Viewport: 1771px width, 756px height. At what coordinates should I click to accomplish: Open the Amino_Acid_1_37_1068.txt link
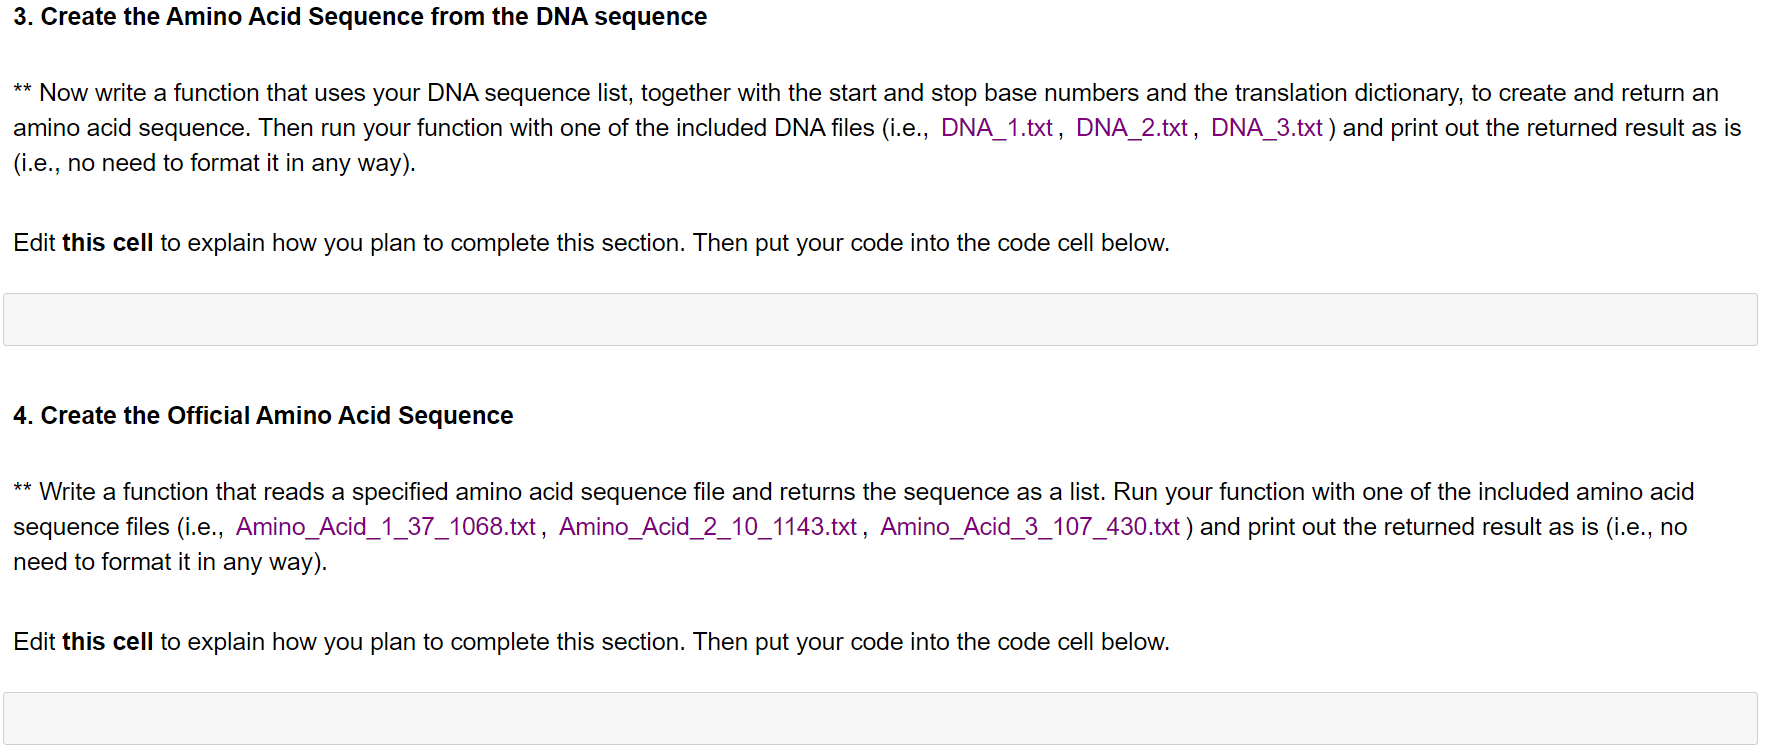385,527
